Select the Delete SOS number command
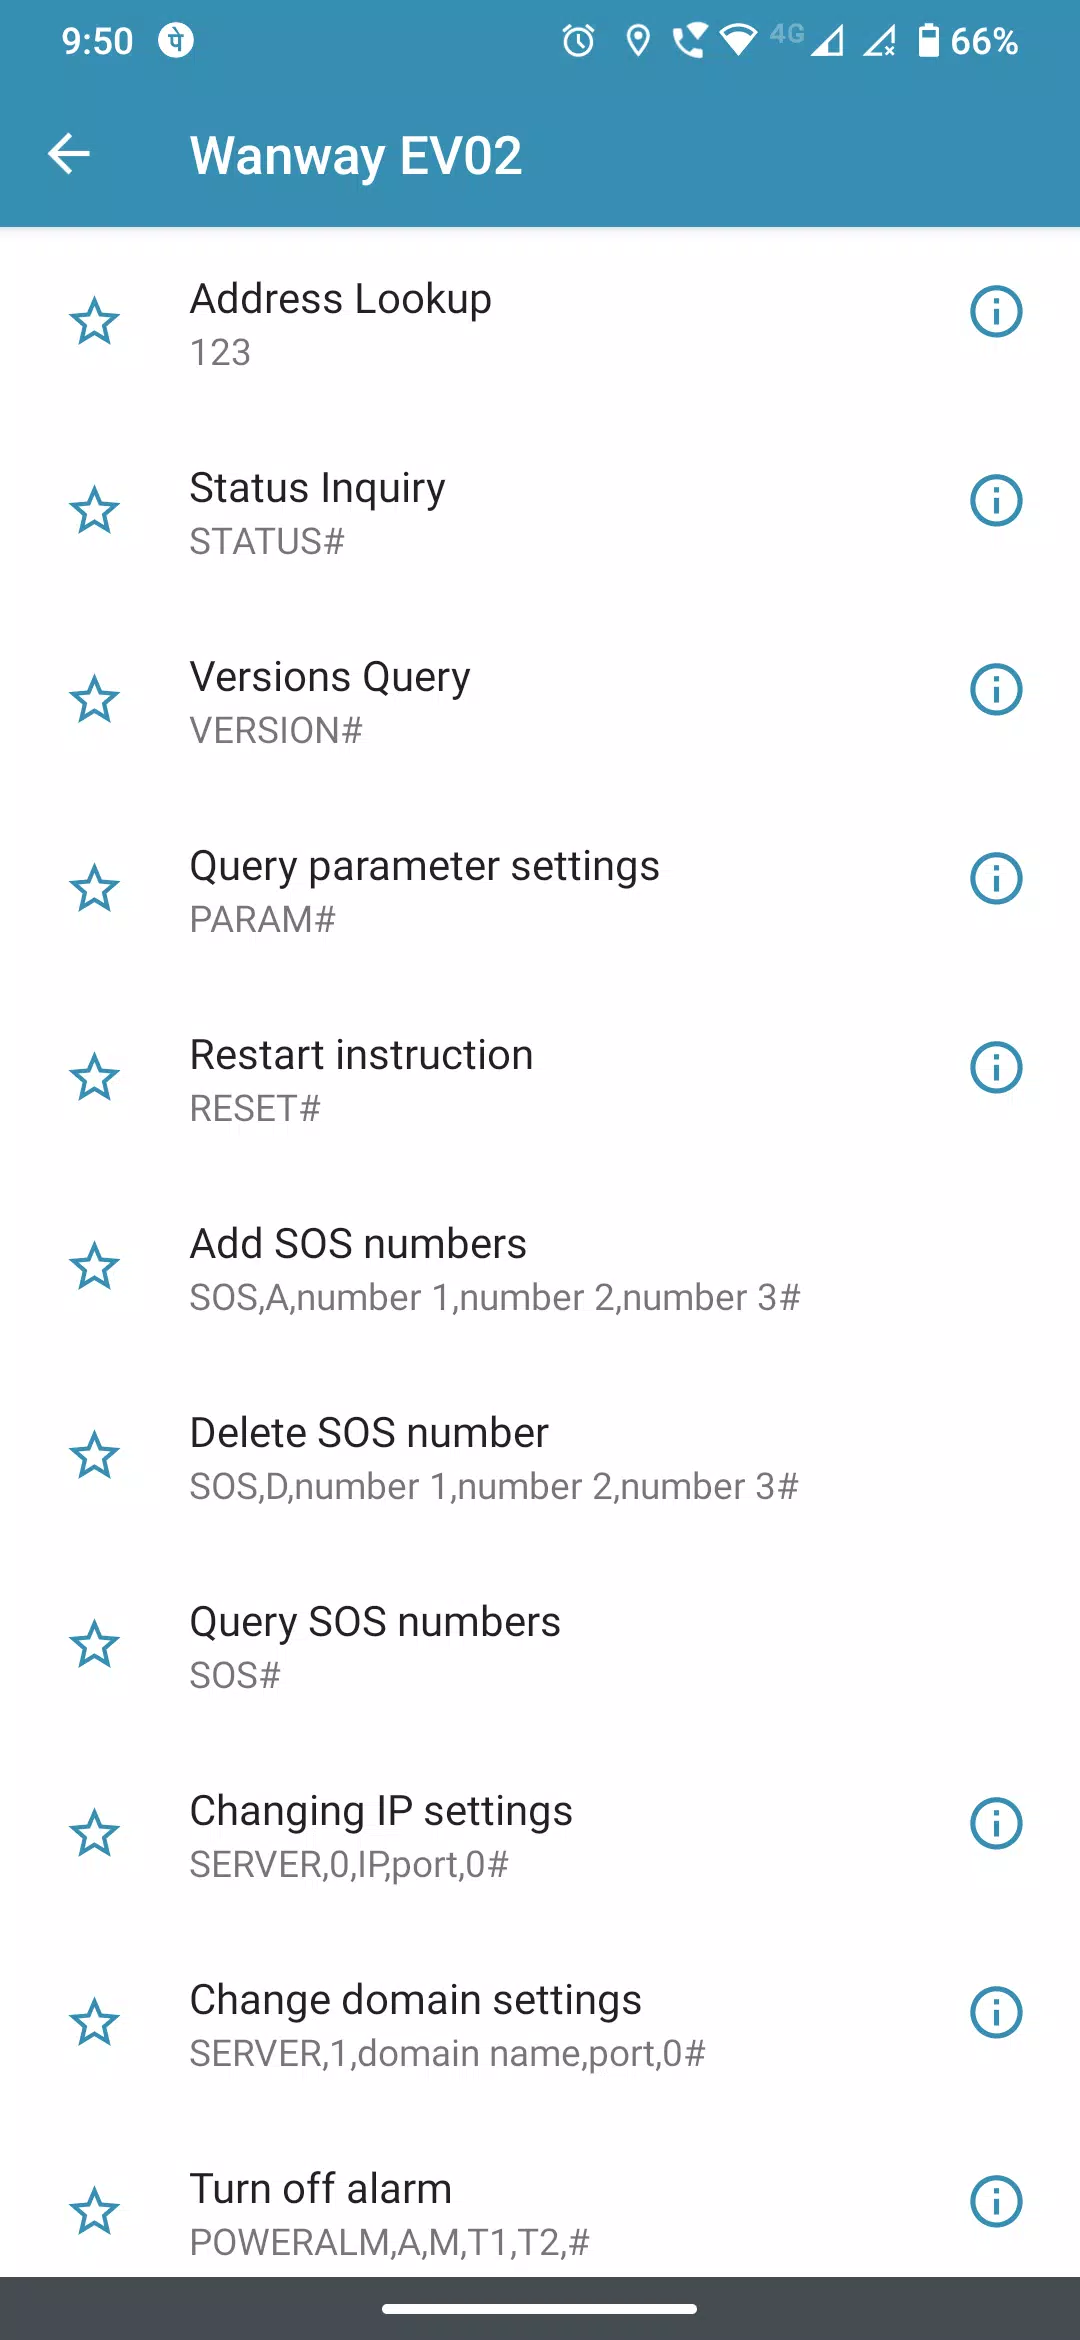 (540, 1457)
